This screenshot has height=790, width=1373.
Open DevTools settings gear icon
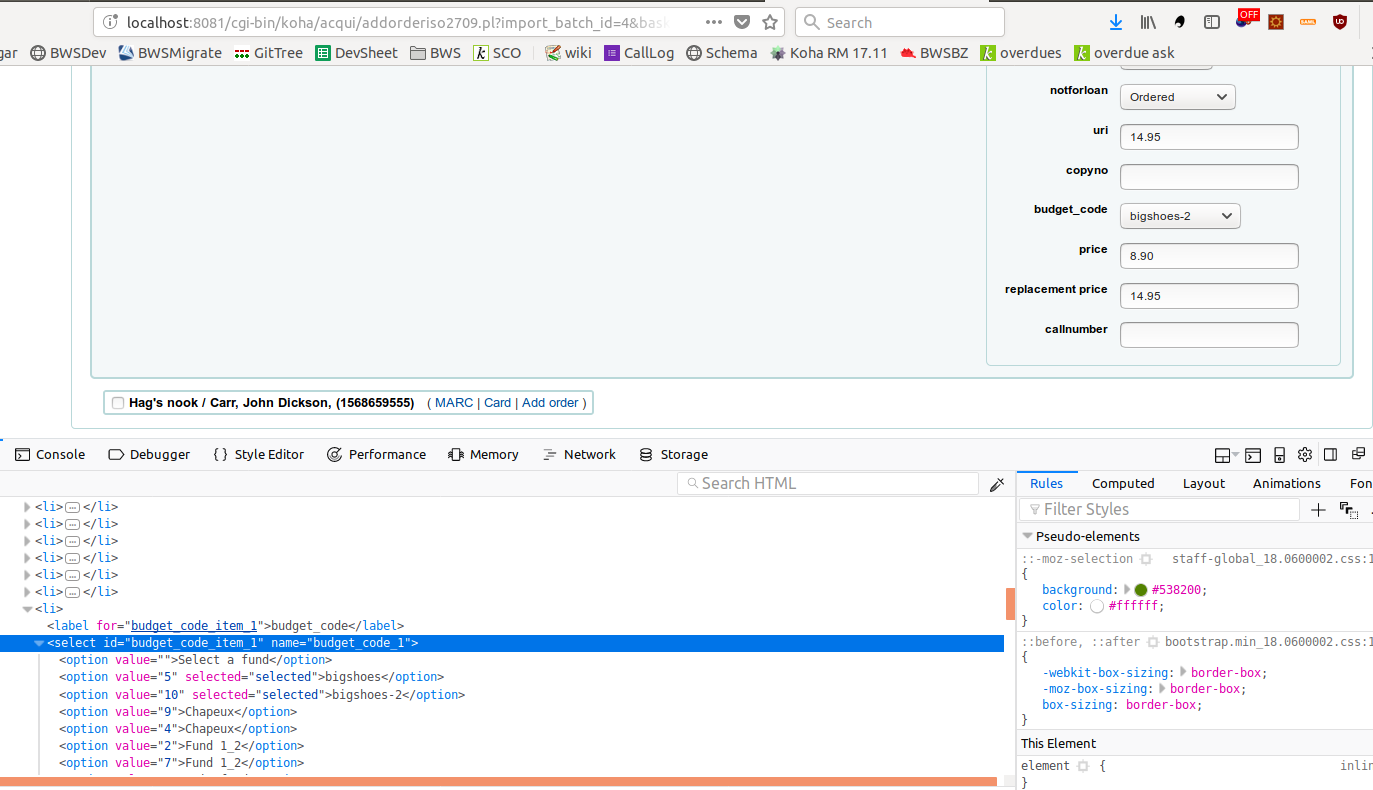pos(1304,455)
